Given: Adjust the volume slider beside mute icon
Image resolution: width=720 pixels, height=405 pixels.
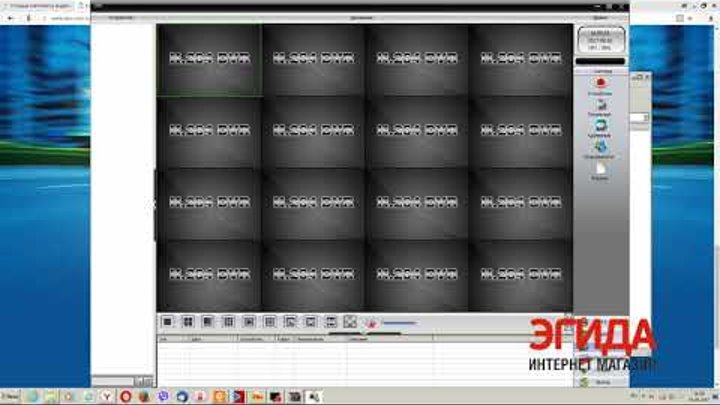Looking at the screenshot, I should pyautogui.click(x=400, y=323).
